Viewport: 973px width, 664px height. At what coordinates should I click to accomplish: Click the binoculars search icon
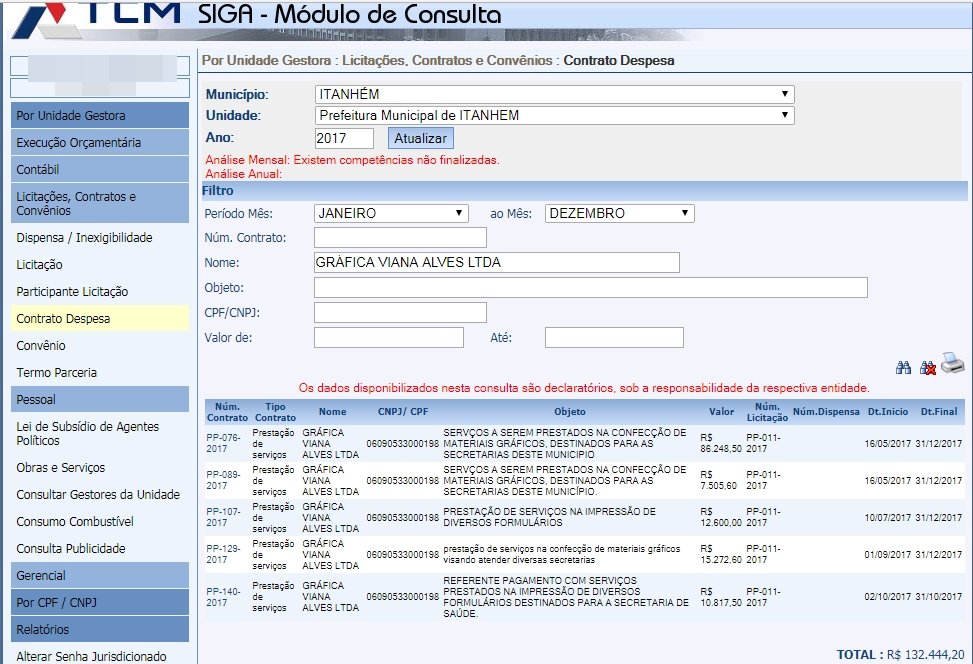coord(903,368)
